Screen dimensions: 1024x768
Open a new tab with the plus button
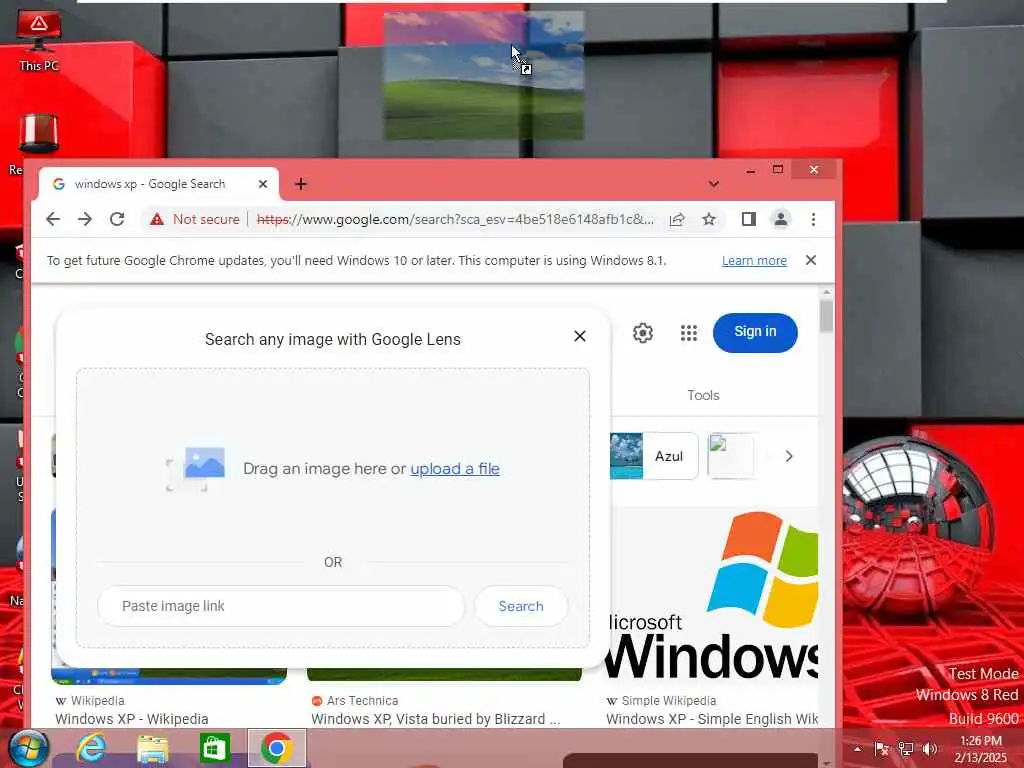pos(300,184)
